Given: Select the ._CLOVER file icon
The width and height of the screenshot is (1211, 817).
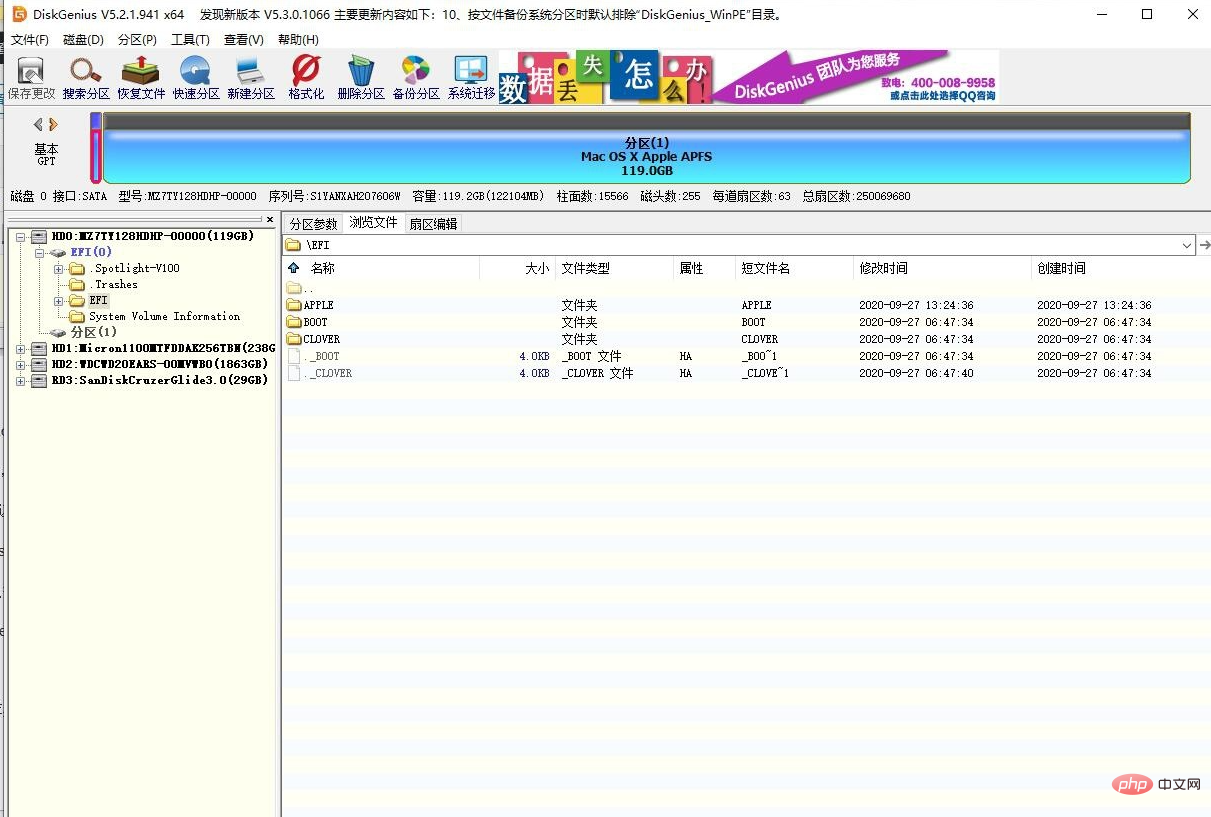Looking at the screenshot, I should [294, 373].
